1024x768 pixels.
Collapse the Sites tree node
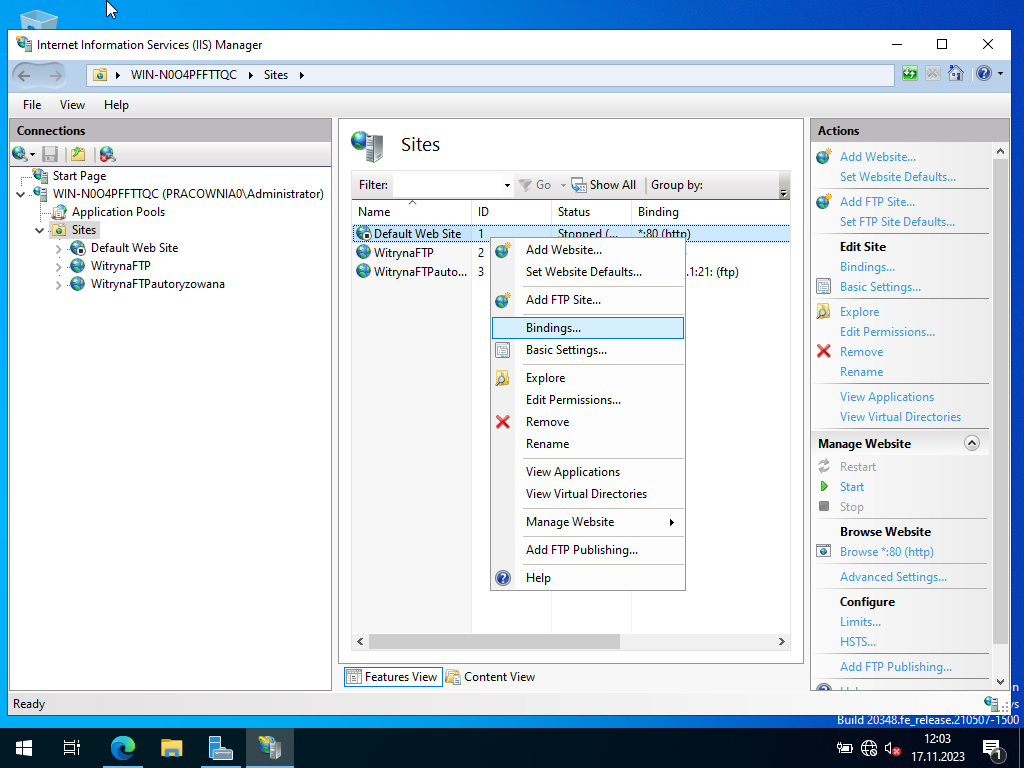pyautogui.click(x=39, y=230)
